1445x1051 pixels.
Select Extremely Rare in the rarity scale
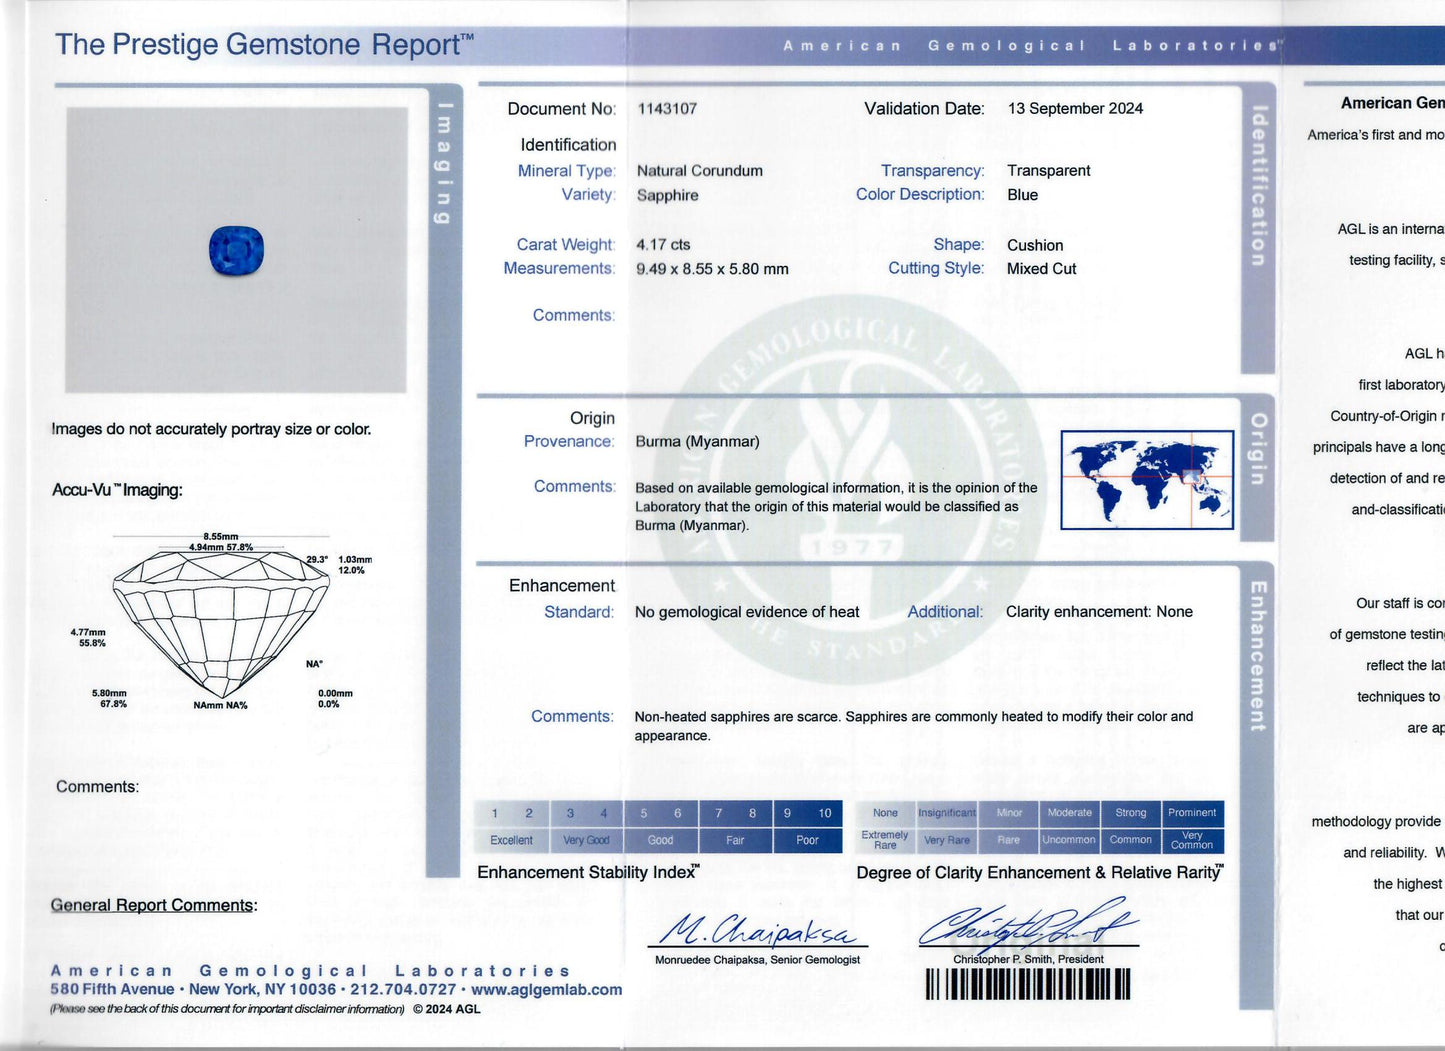pos(885,840)
